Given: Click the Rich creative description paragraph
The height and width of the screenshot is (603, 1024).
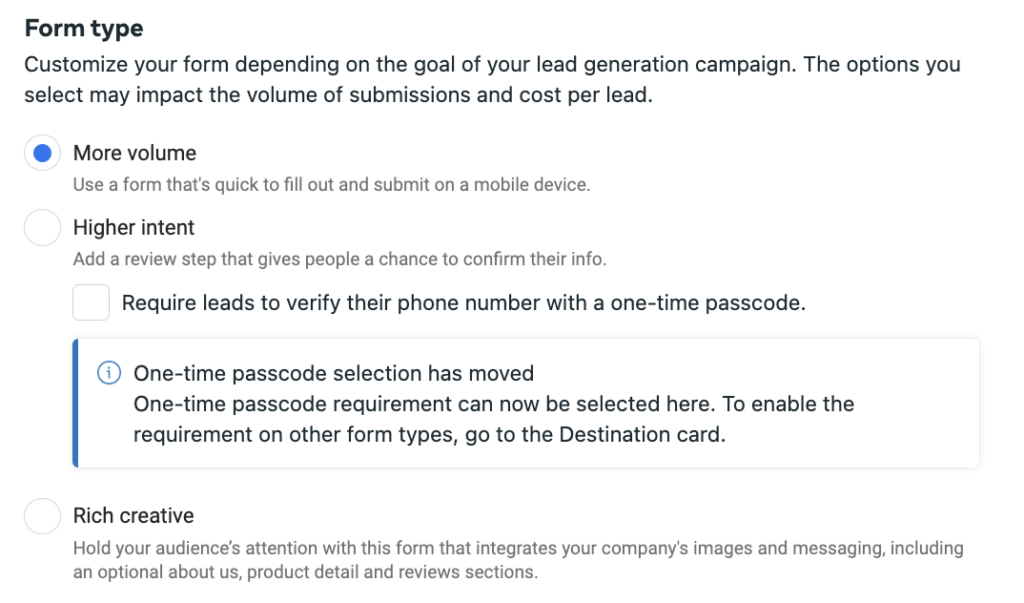Looking at the screenshot, I should pyautogui.click(x=518, y=560).
